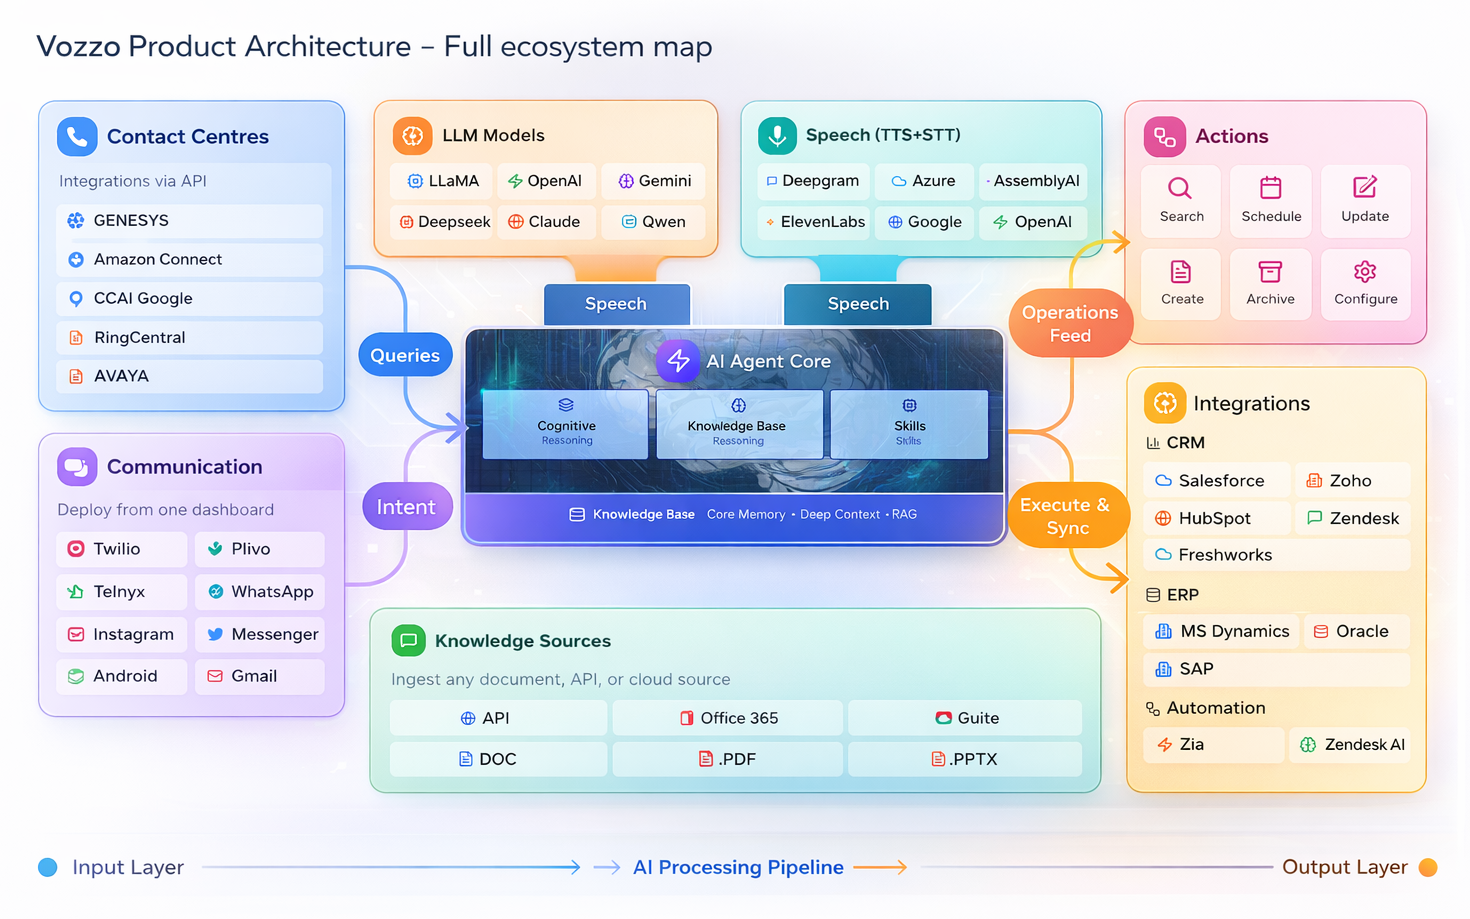
Task: Click the Contact Centres phone icon
Action: pyautogui.click(x=77, y=137)
